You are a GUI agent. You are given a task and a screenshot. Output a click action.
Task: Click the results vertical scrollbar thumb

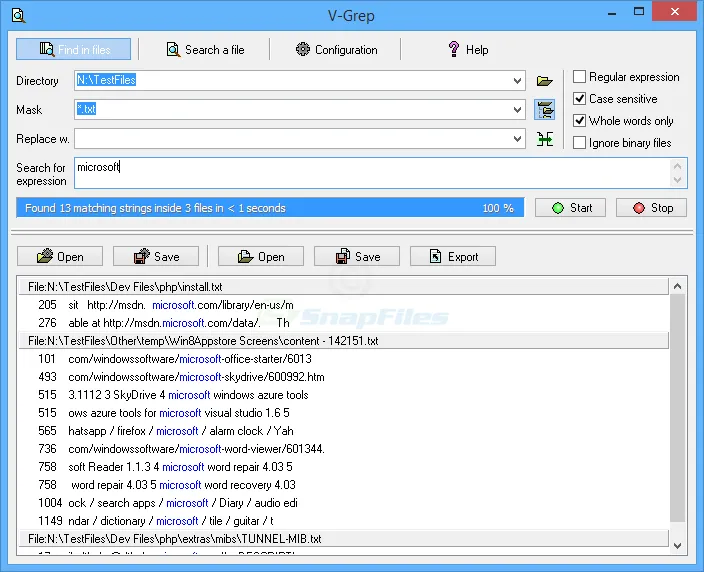tap(678, 408)
